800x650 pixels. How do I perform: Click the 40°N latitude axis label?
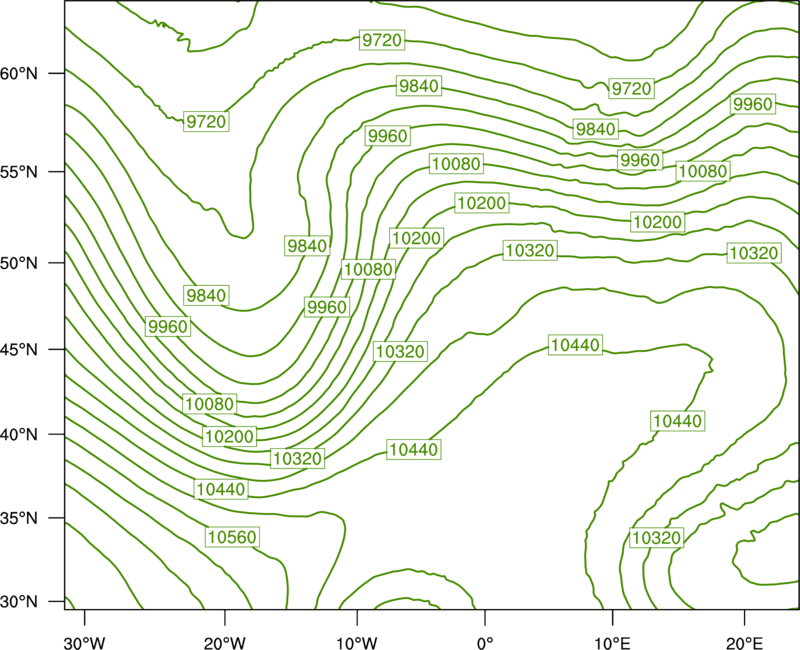[19, 434]
